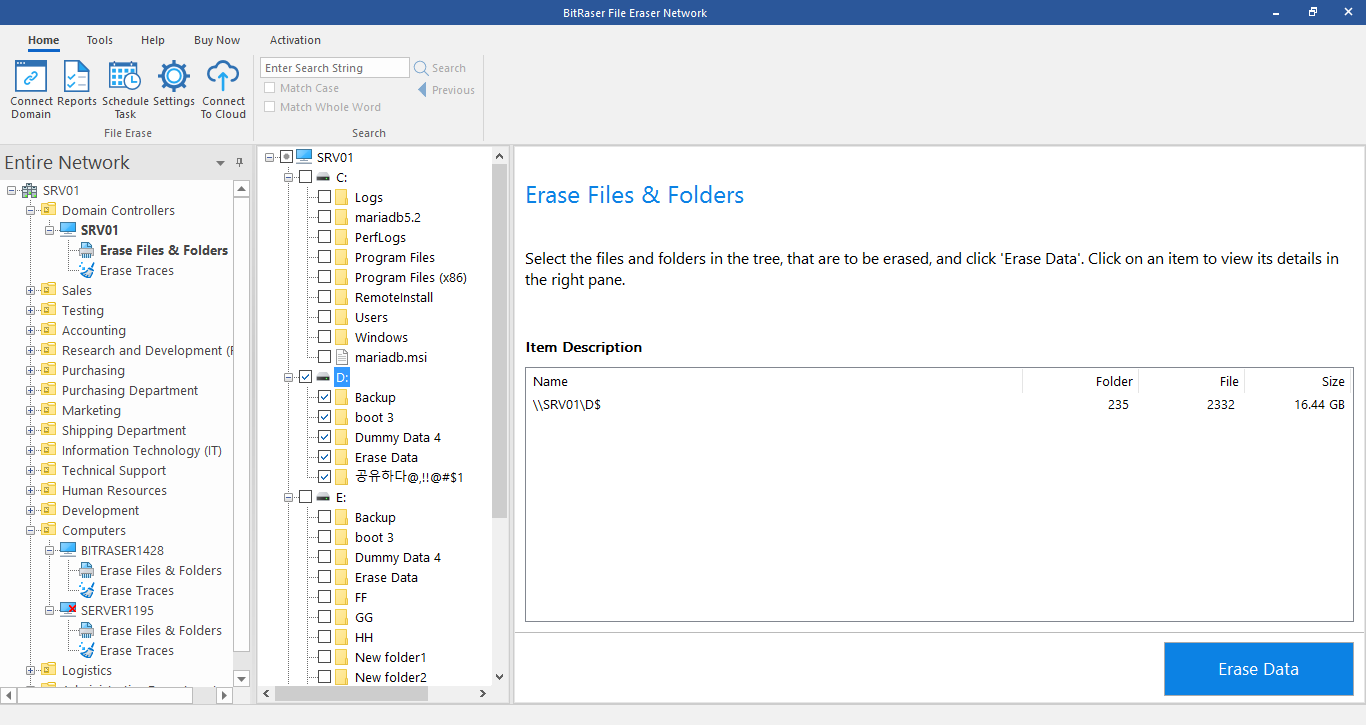This screenshot has height=725, width=1366.
Task: Click the Connect To Cloud icon
Action: [x=223, y=76]
